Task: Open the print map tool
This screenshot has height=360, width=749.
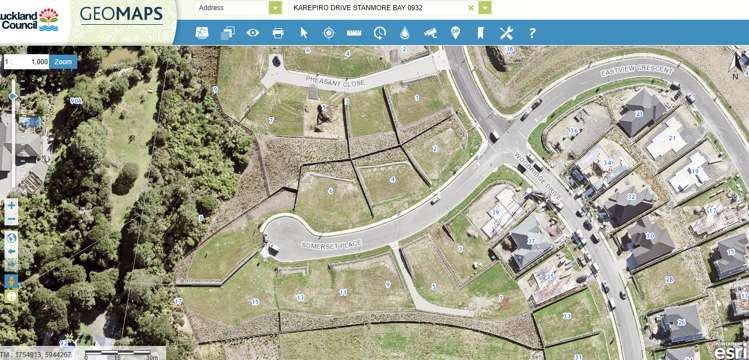Action: [x=278, y=32]
